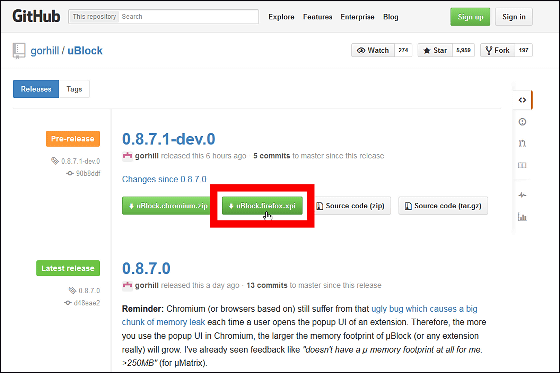Open the Explore page
This screenshot has height=373, width=560.
(281, 17)
